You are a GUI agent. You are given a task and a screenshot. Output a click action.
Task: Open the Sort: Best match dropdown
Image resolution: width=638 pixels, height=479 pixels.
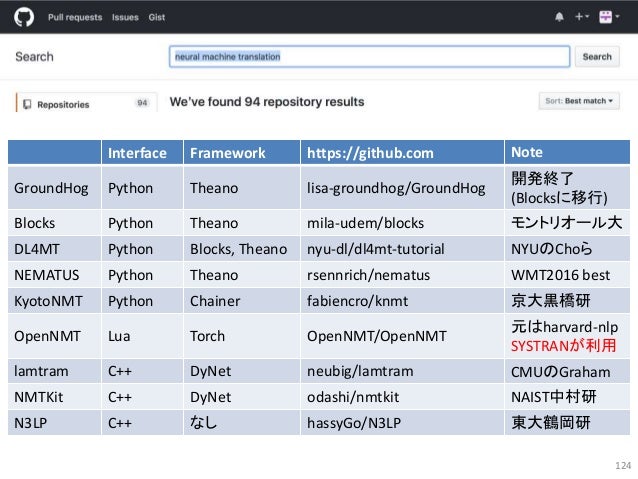[579, 101]
